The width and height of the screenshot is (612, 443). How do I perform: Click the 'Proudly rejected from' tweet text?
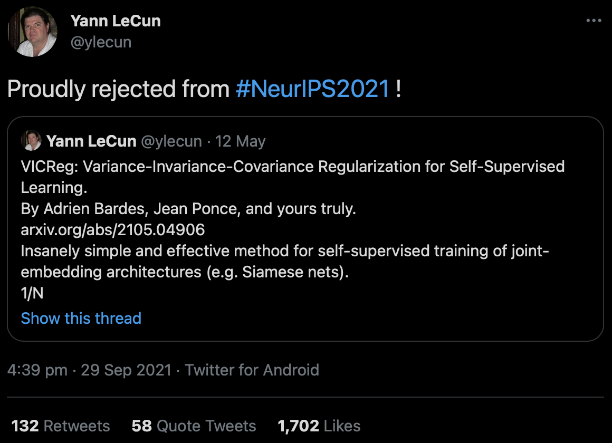tap(119, 89)
